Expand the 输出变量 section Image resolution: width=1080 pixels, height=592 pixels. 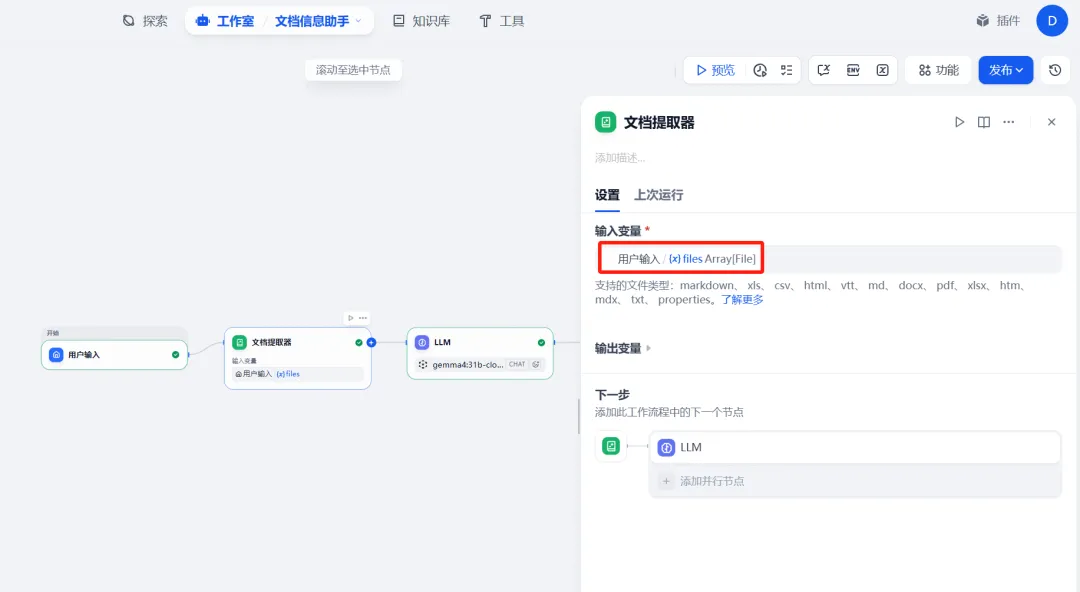(x=623, y=348)
